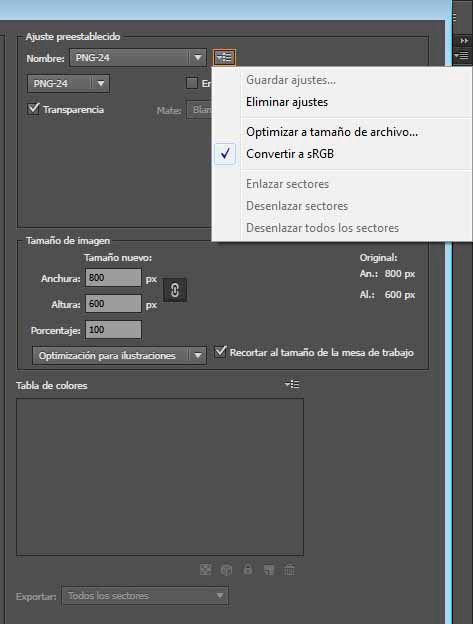473x624 pixels.
Task: Toggle the constrain proportions link icon
Action: click(x=175, y=290)
